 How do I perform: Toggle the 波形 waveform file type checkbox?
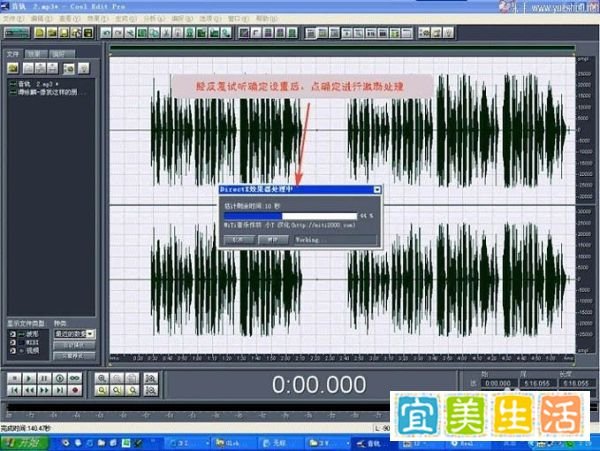(x=13, y=334)
